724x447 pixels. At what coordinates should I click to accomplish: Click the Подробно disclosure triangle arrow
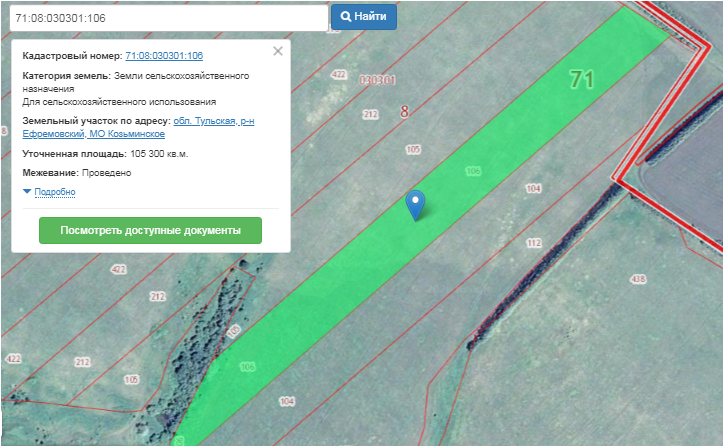[x=27, y=192]
